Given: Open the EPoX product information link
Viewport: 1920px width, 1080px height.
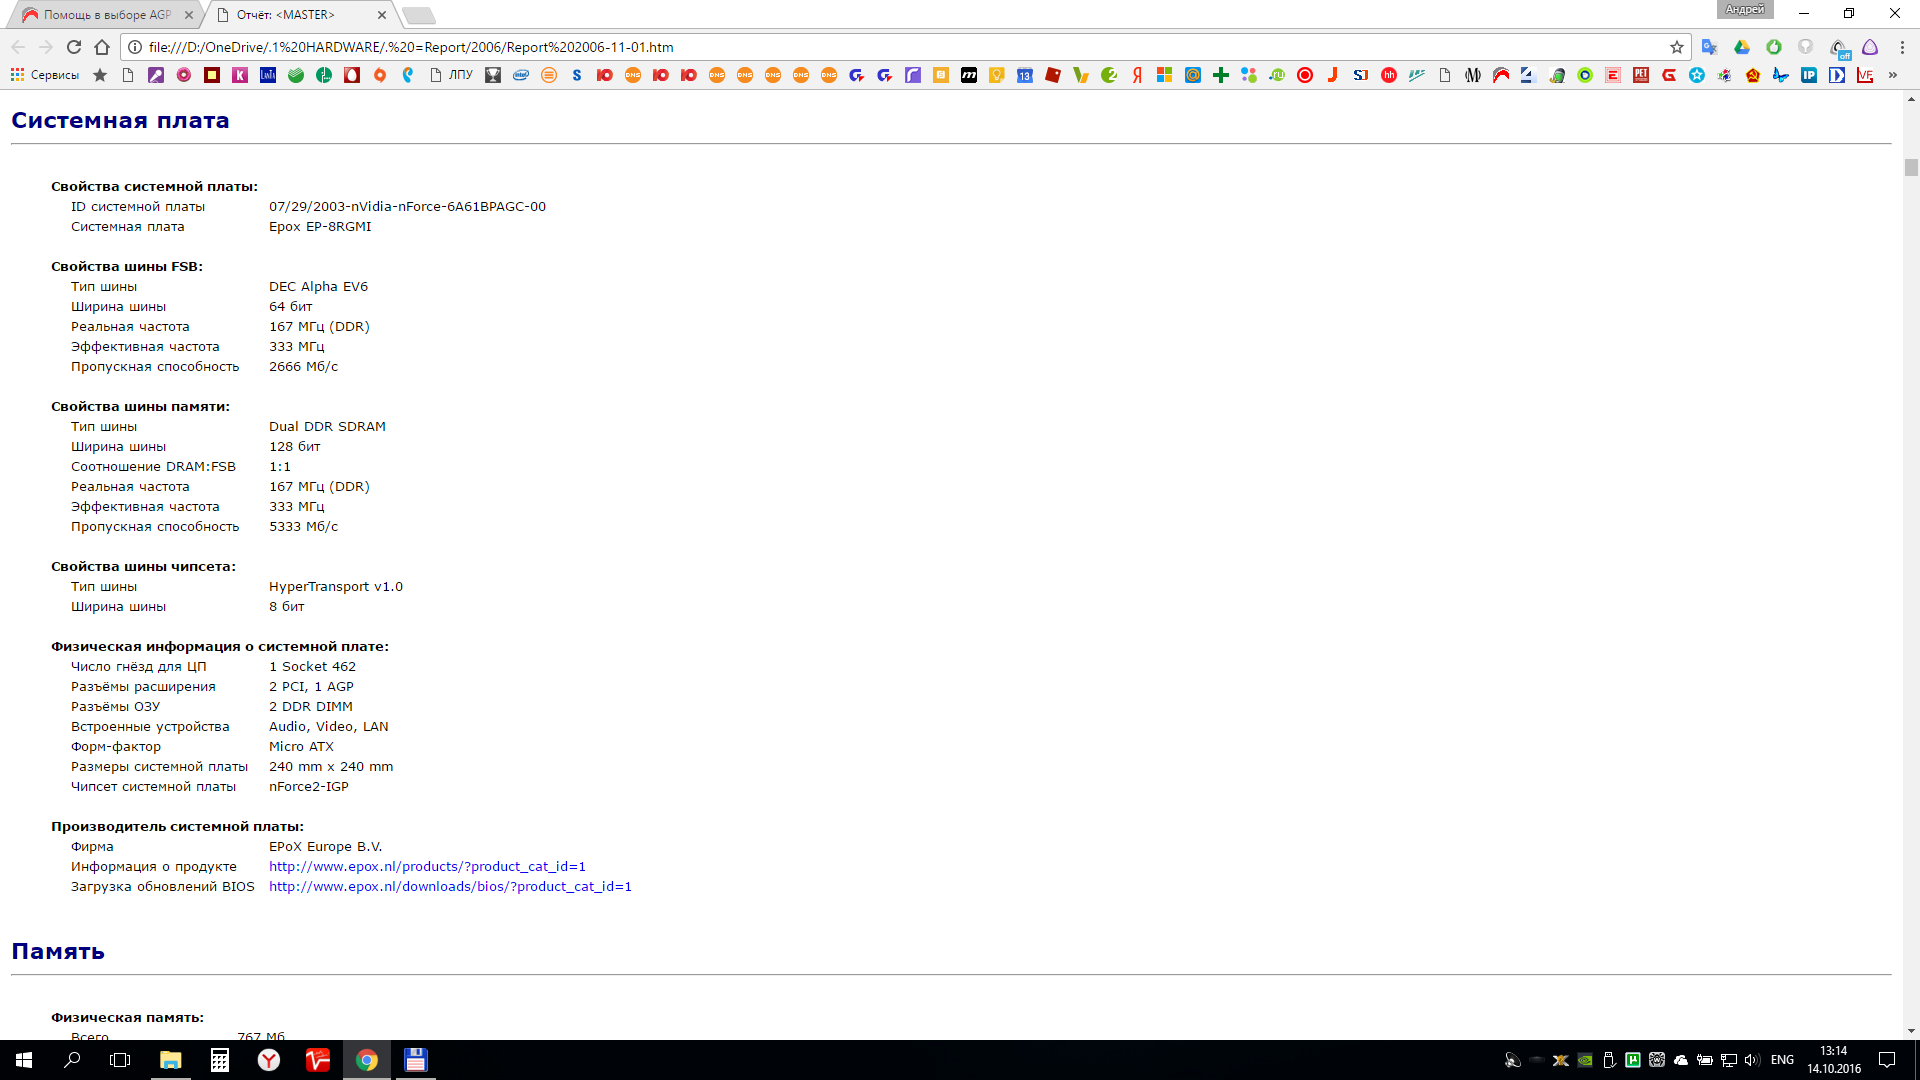Looking at the screenshot, I should tap(427, 867).
